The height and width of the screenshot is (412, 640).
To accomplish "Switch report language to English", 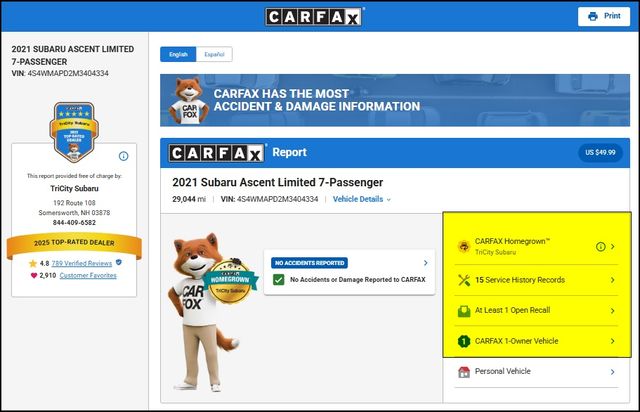I will pyautogui.click(x=178, y=54).
